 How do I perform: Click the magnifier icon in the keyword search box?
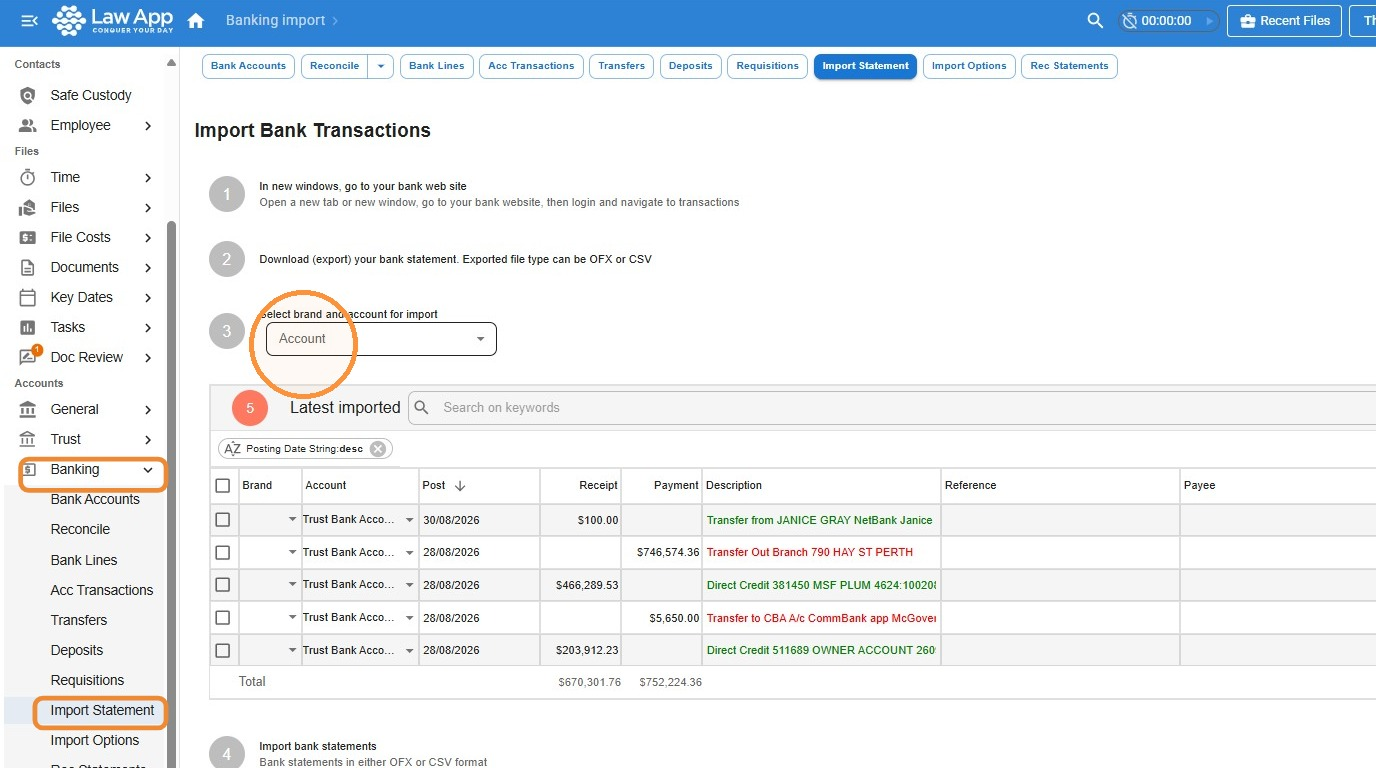tap(422, 407)
